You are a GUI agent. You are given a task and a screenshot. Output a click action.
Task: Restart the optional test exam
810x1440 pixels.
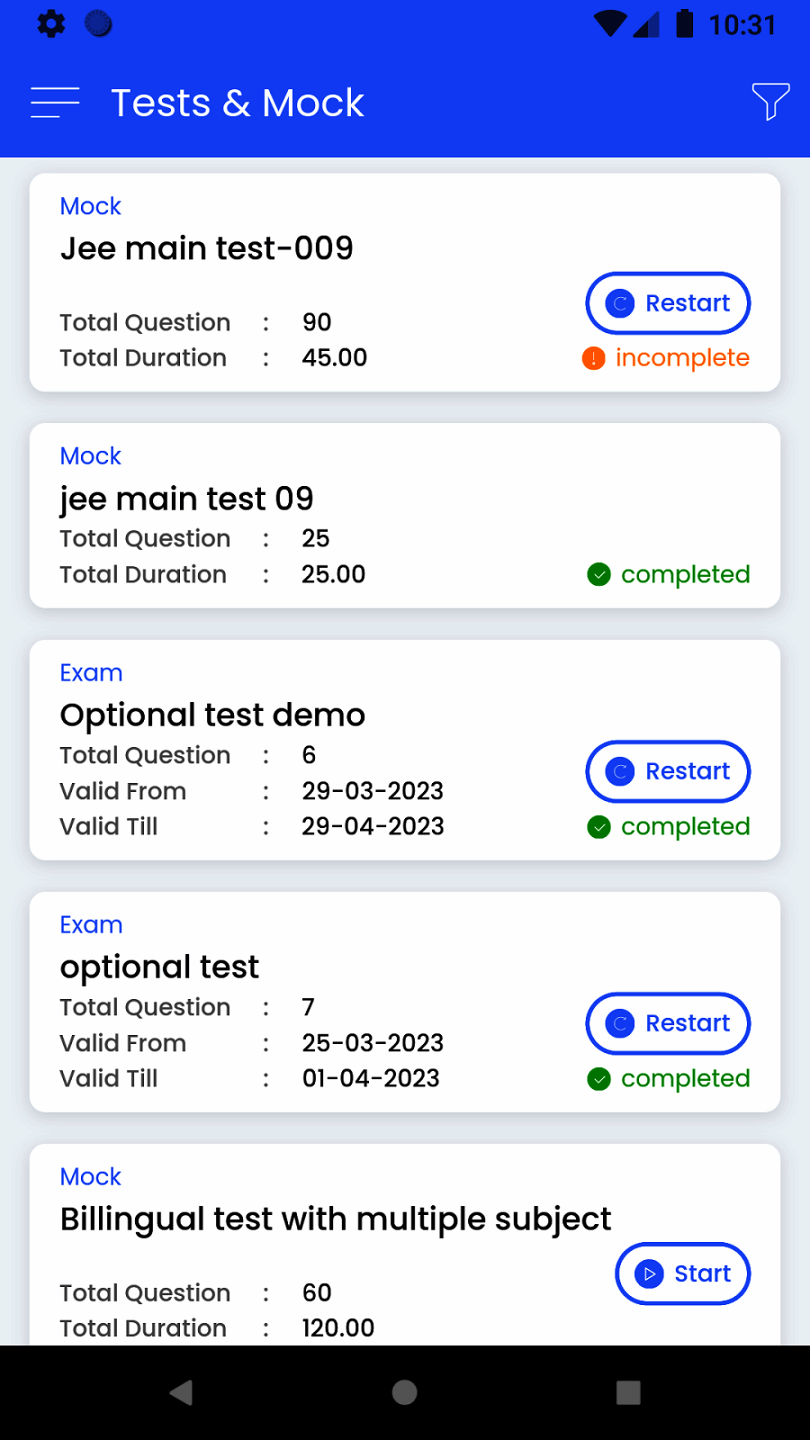point(668,1023)
